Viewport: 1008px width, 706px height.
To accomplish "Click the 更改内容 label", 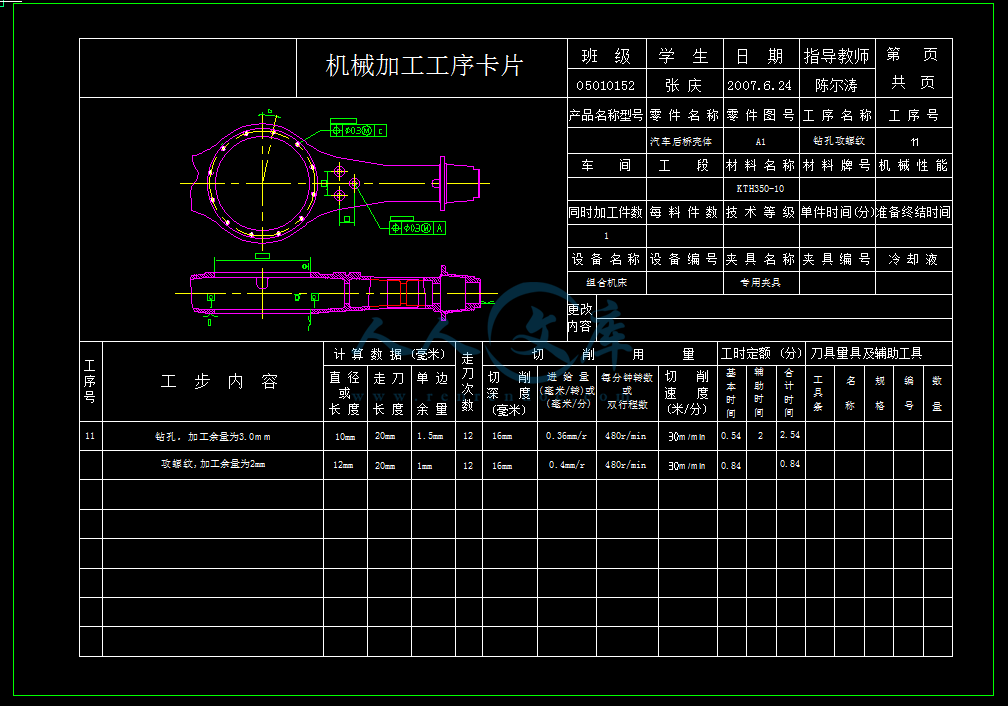I will [580, 318].
